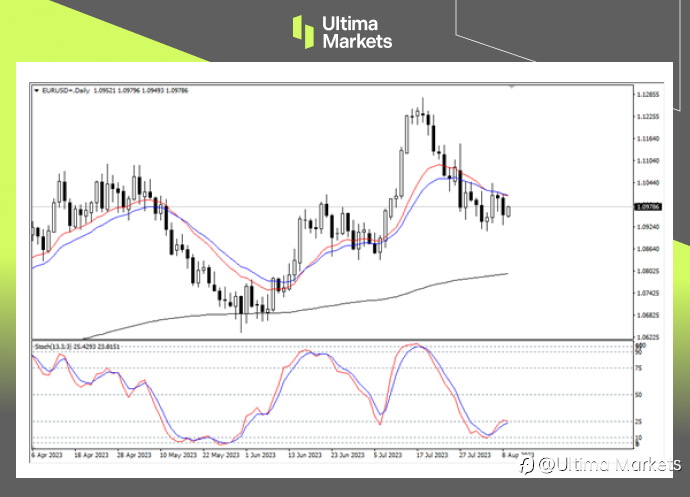Click the stochastic level 50 label

[x=639, y=395]
